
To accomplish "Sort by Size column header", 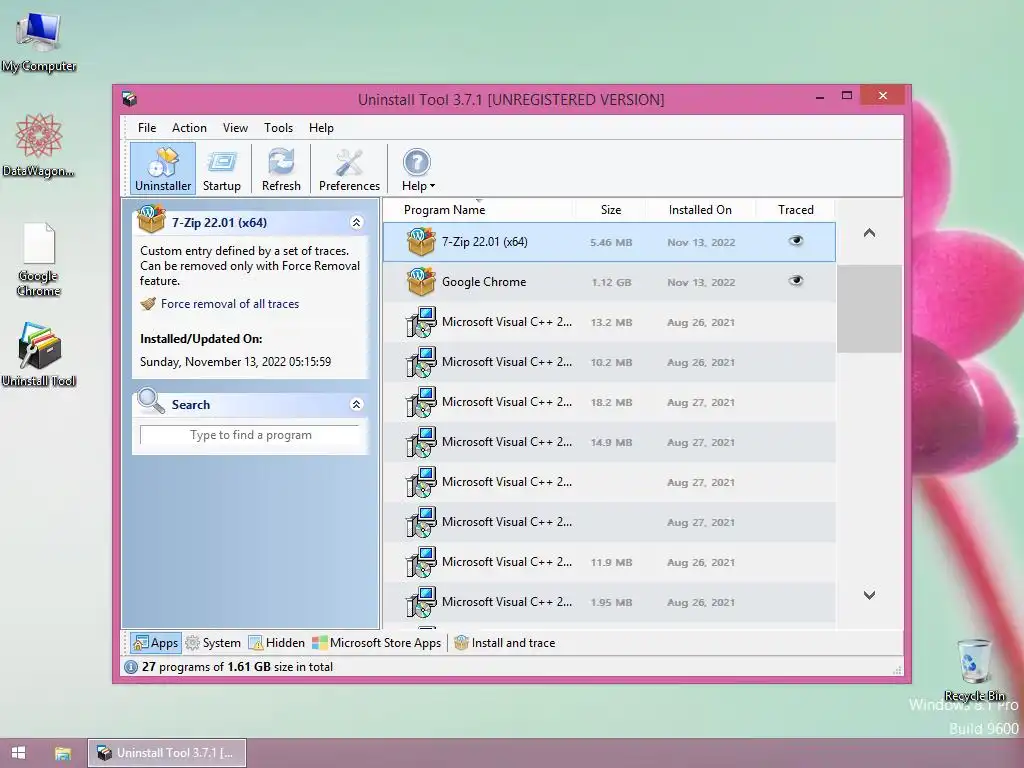I will pyautogui.click(x=610, y=210).
